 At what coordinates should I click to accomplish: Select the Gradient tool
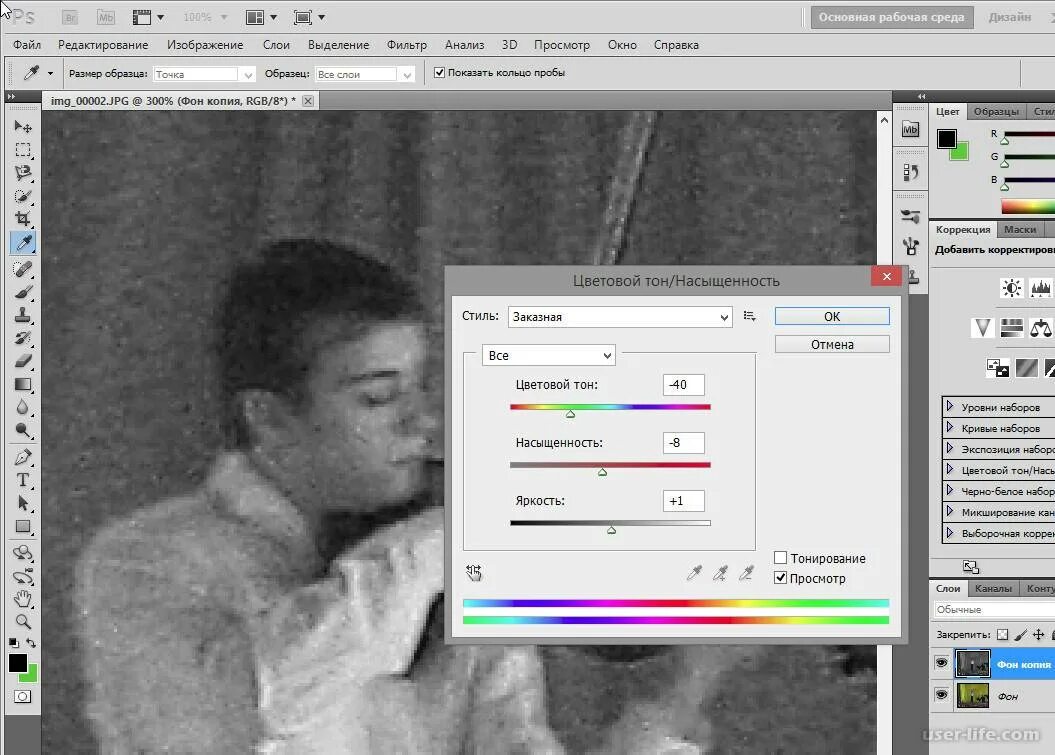tap(23, 384)
